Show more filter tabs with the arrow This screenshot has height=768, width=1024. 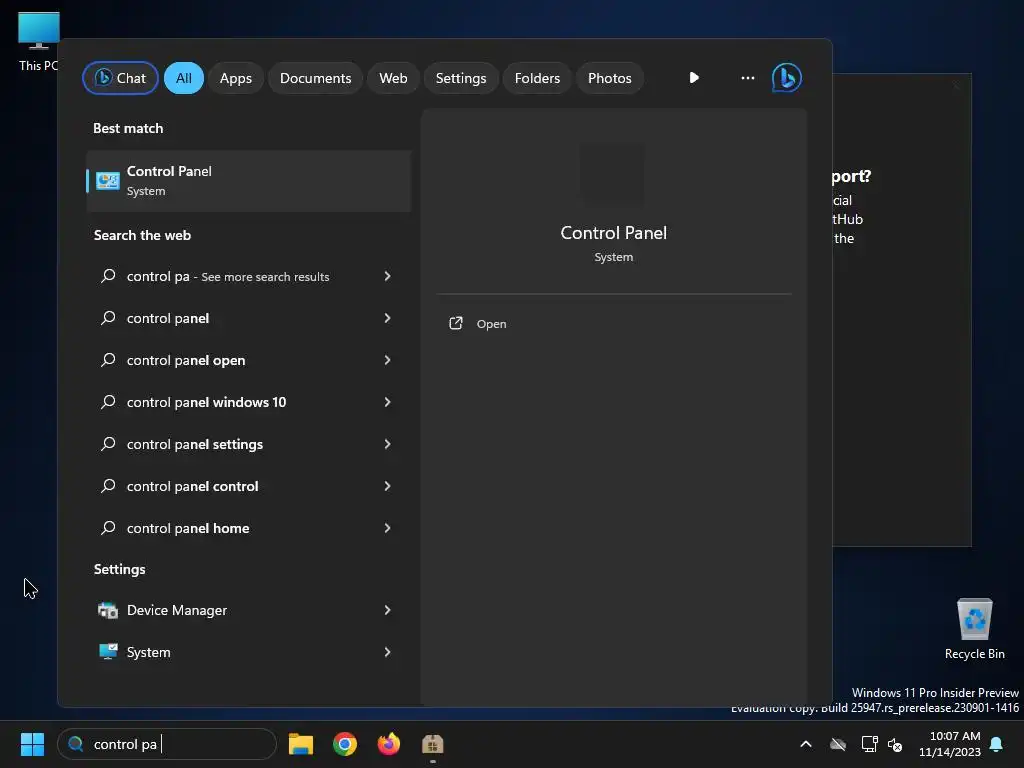(x=694, y=78)
